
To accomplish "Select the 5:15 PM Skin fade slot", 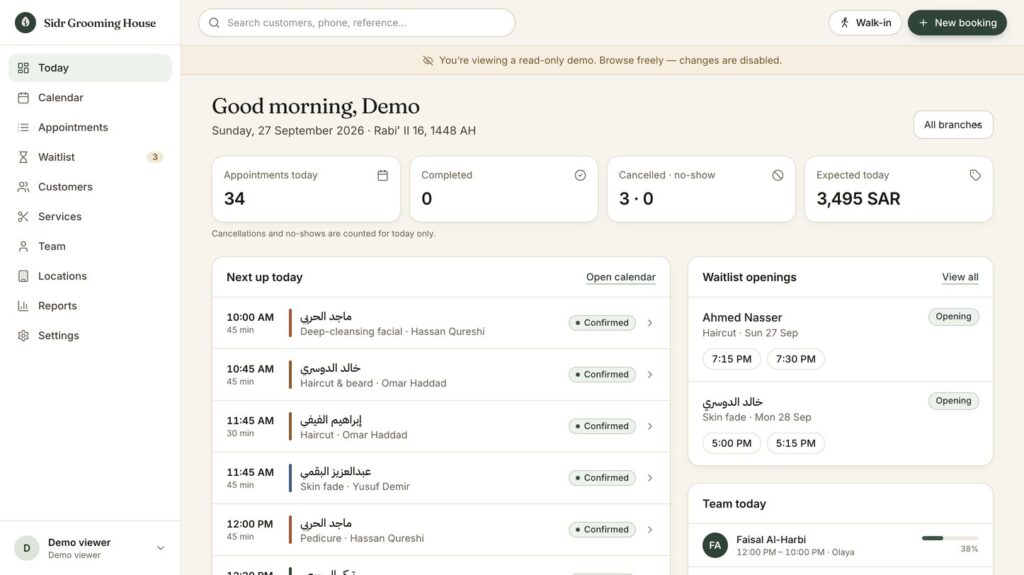I will 795,443.
